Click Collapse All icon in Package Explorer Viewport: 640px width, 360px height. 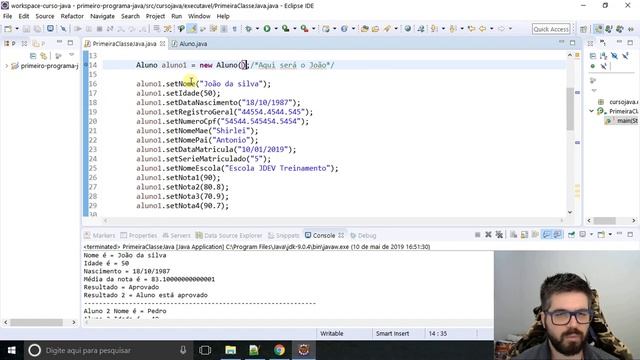(x=33, y=56)
